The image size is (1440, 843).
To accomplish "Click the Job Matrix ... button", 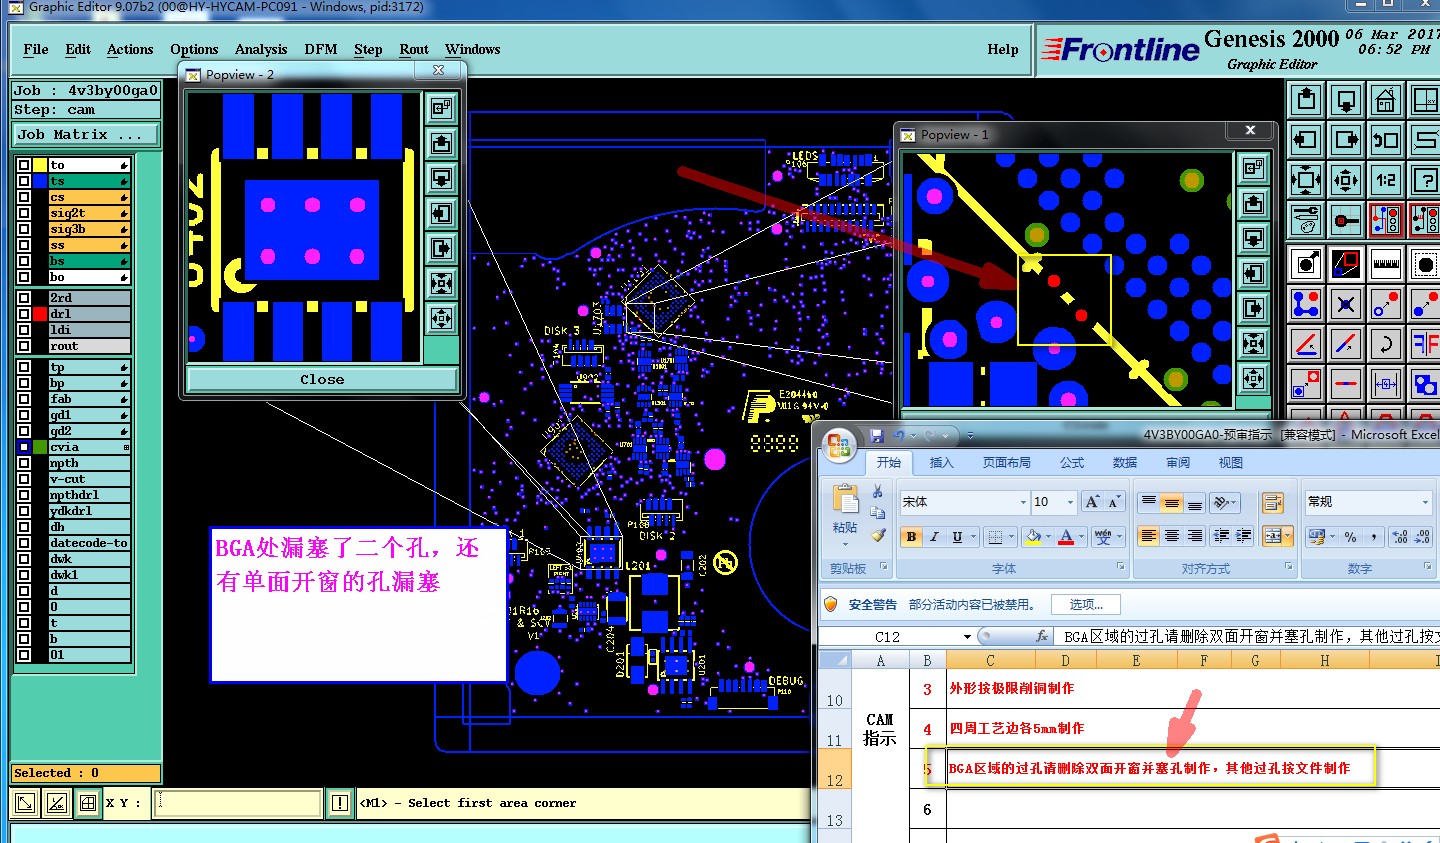I will pos(86,134).
